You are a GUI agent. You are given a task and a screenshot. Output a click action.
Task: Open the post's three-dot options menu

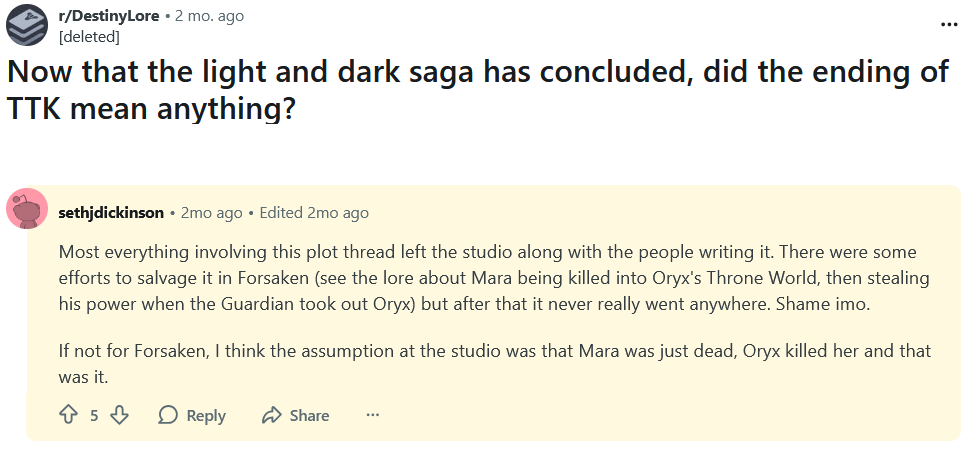click(x=949, y=24)
